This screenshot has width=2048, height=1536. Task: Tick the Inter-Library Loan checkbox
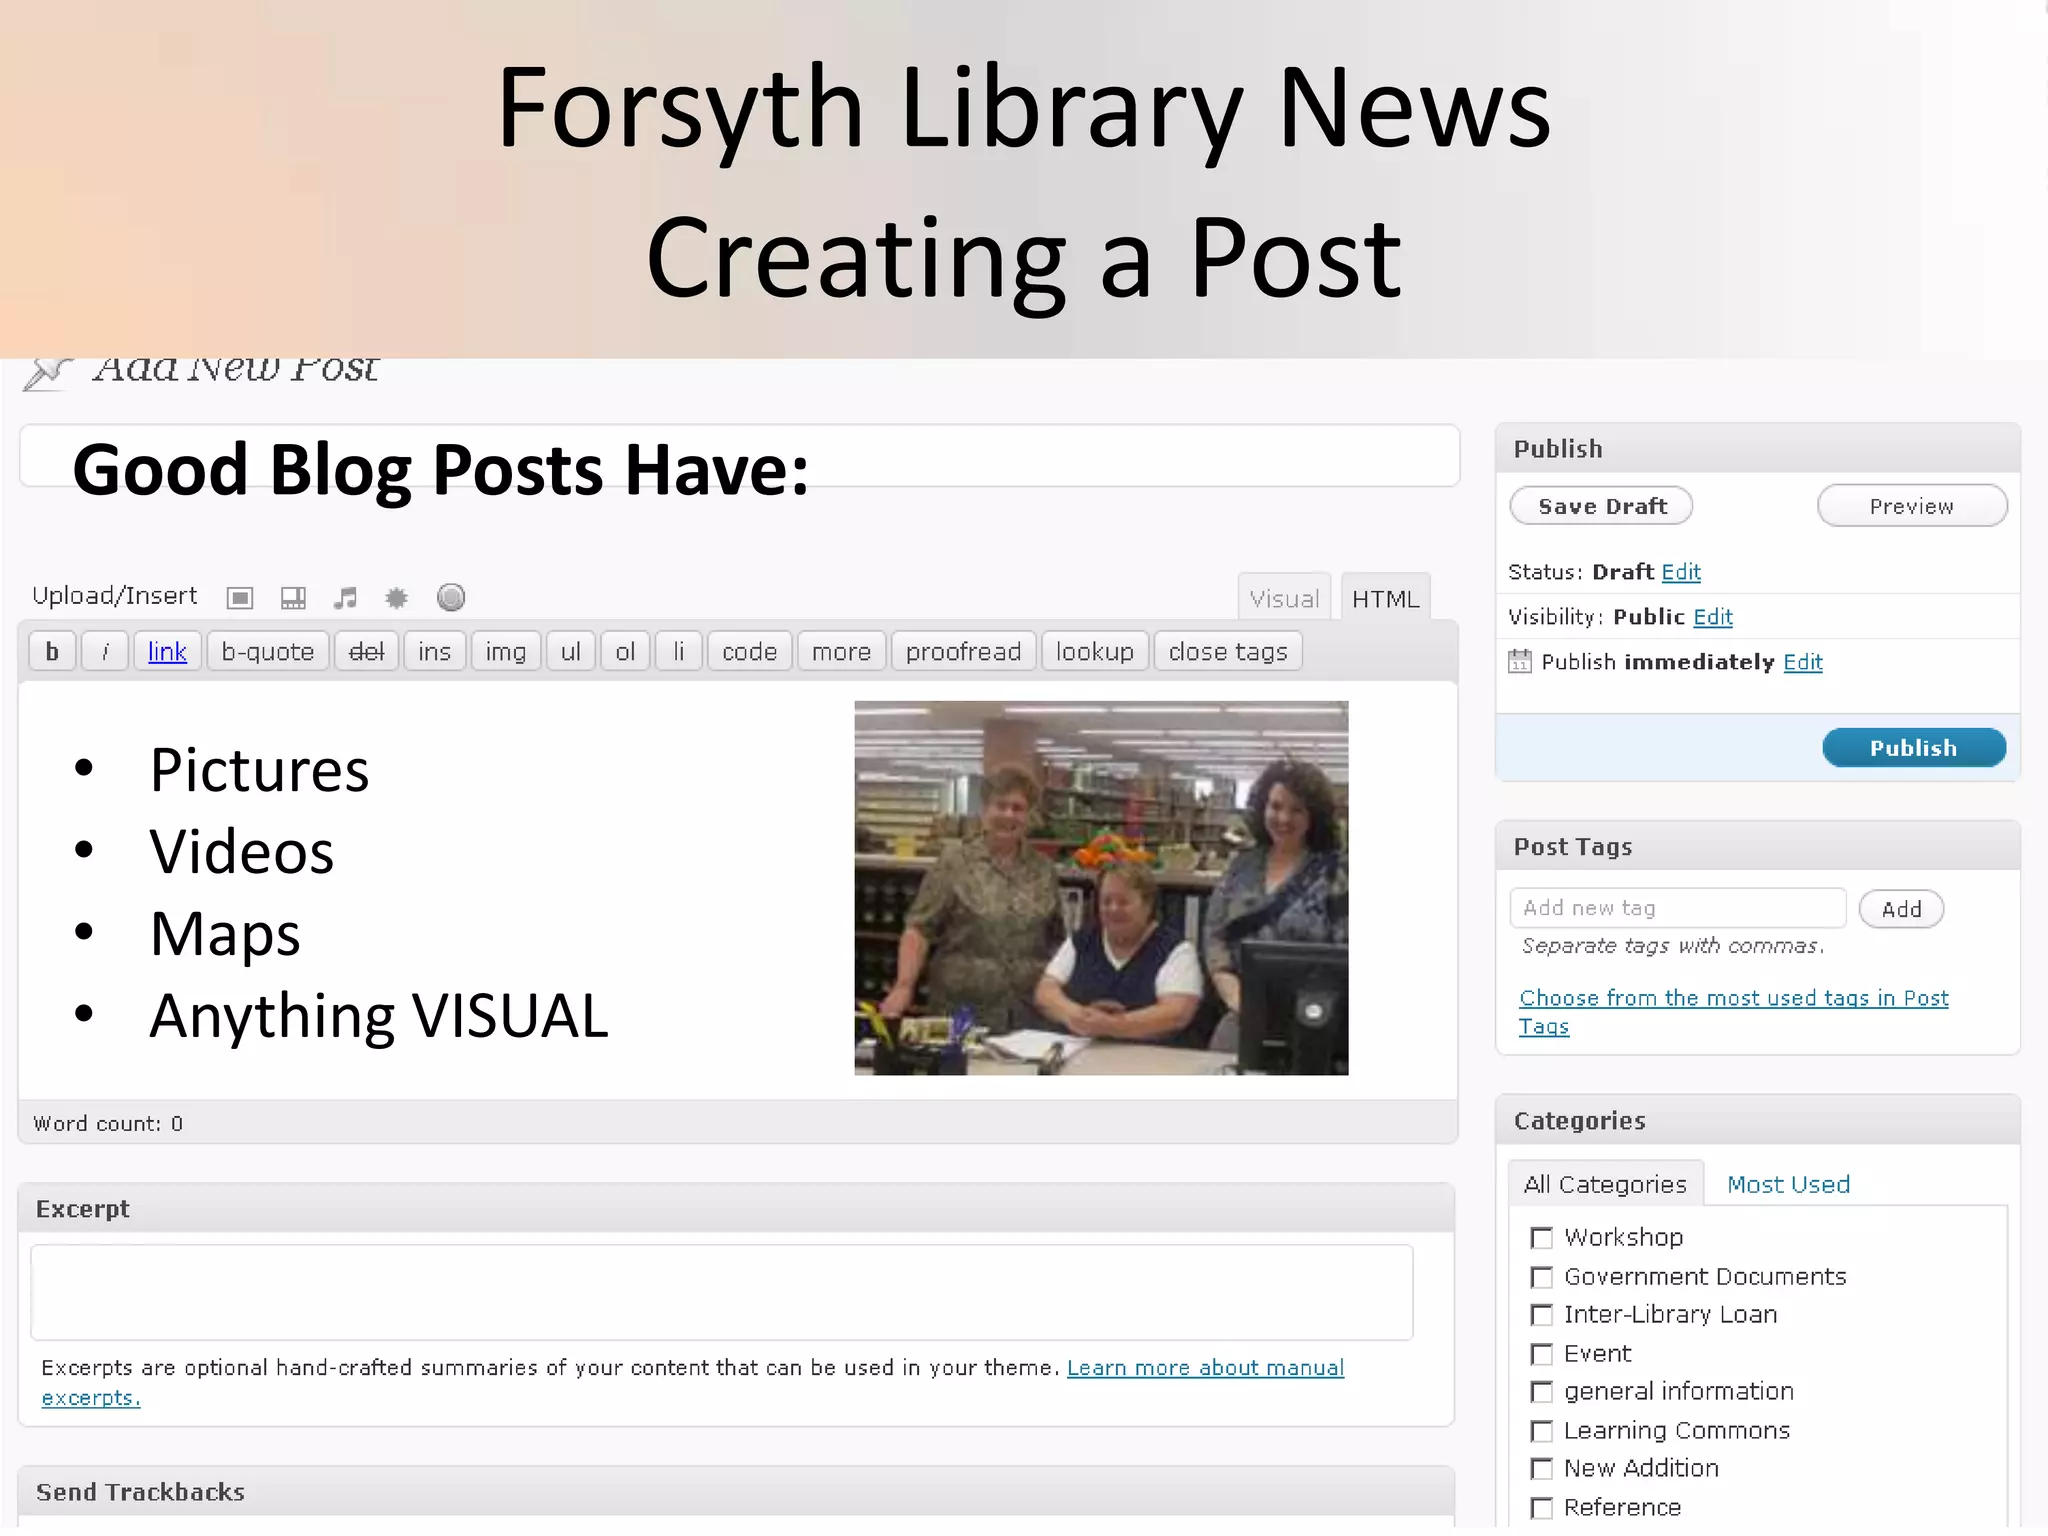1542,1315
